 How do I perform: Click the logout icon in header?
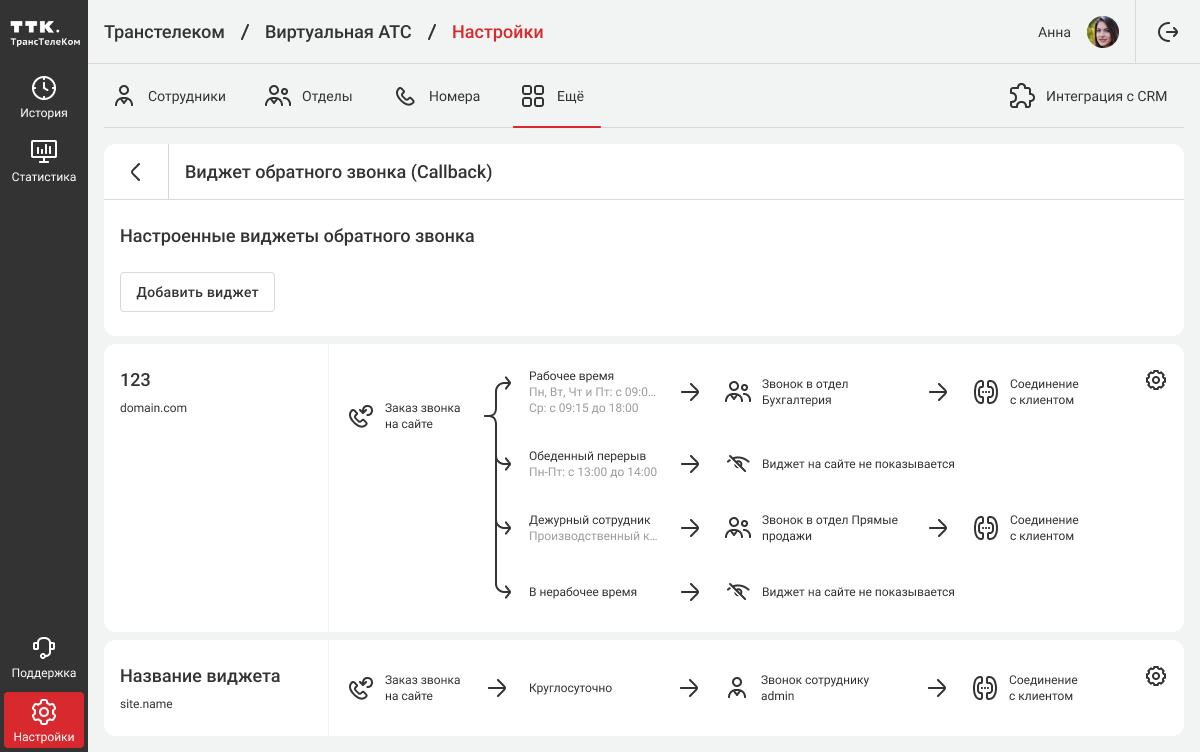[x=1168, y=32]
